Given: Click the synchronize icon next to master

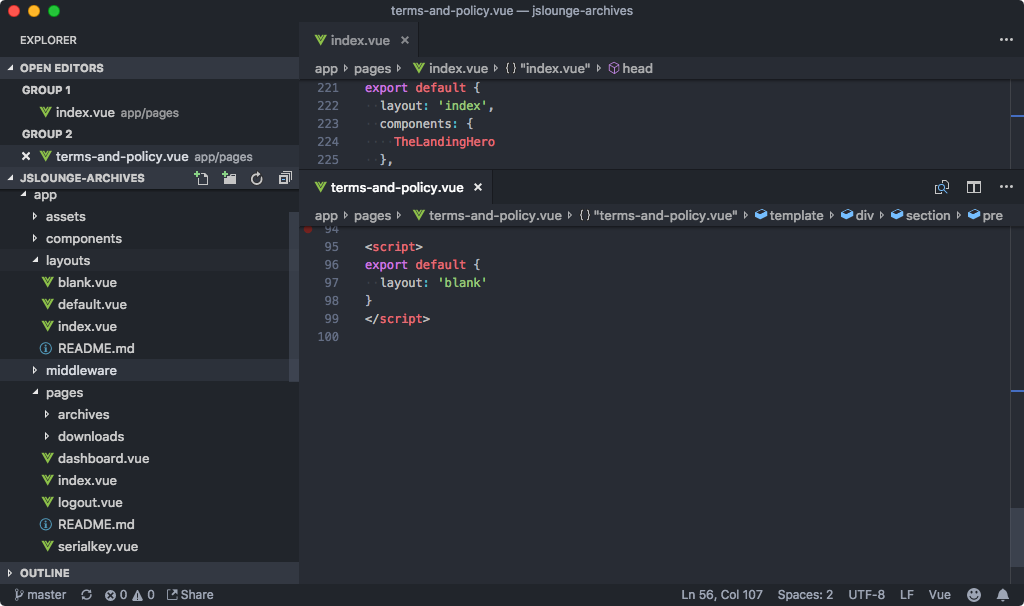Looking at the screenshot, I should (85, 594).
